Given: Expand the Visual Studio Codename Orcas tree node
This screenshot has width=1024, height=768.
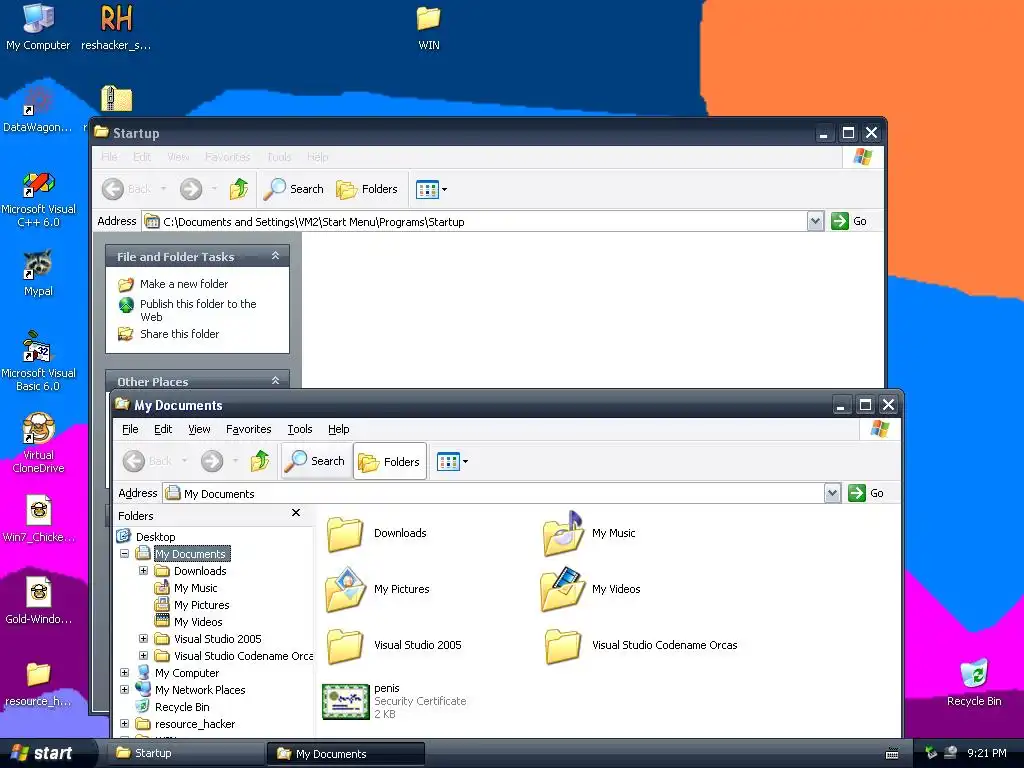Looking at the screenshot, I should 144,656.
